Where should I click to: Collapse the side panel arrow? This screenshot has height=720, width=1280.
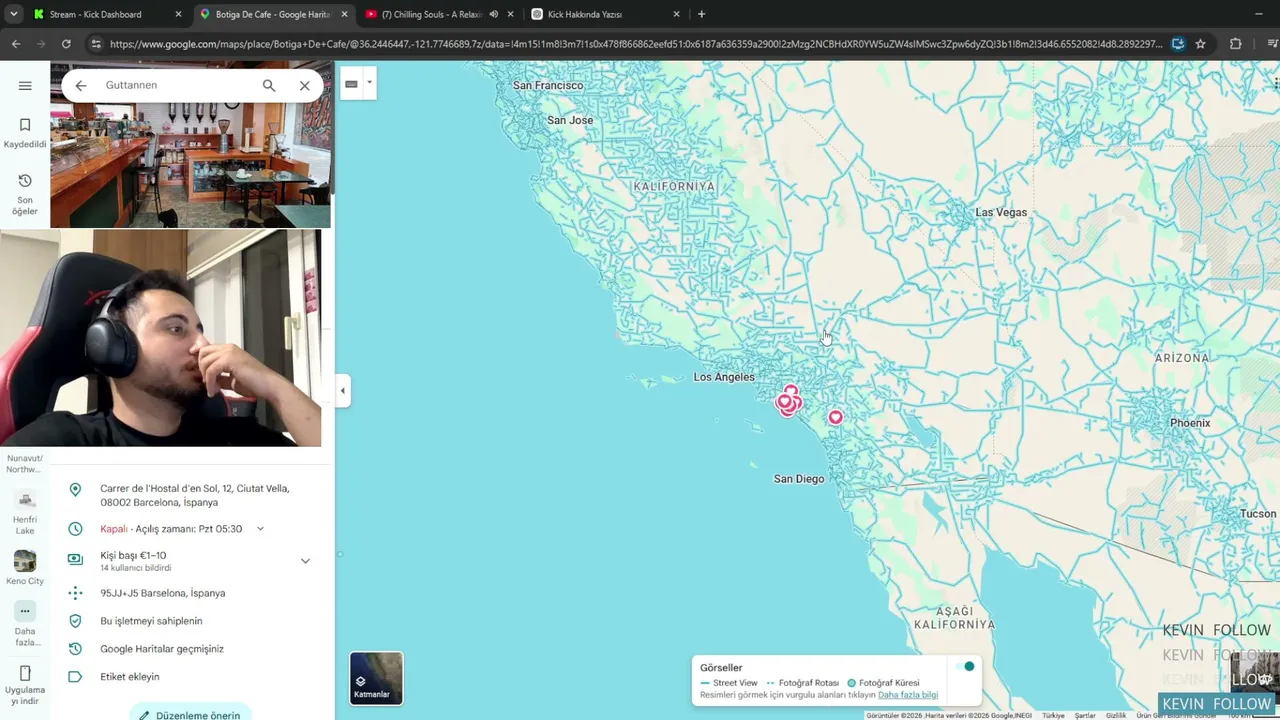click(x=343, y=391)
